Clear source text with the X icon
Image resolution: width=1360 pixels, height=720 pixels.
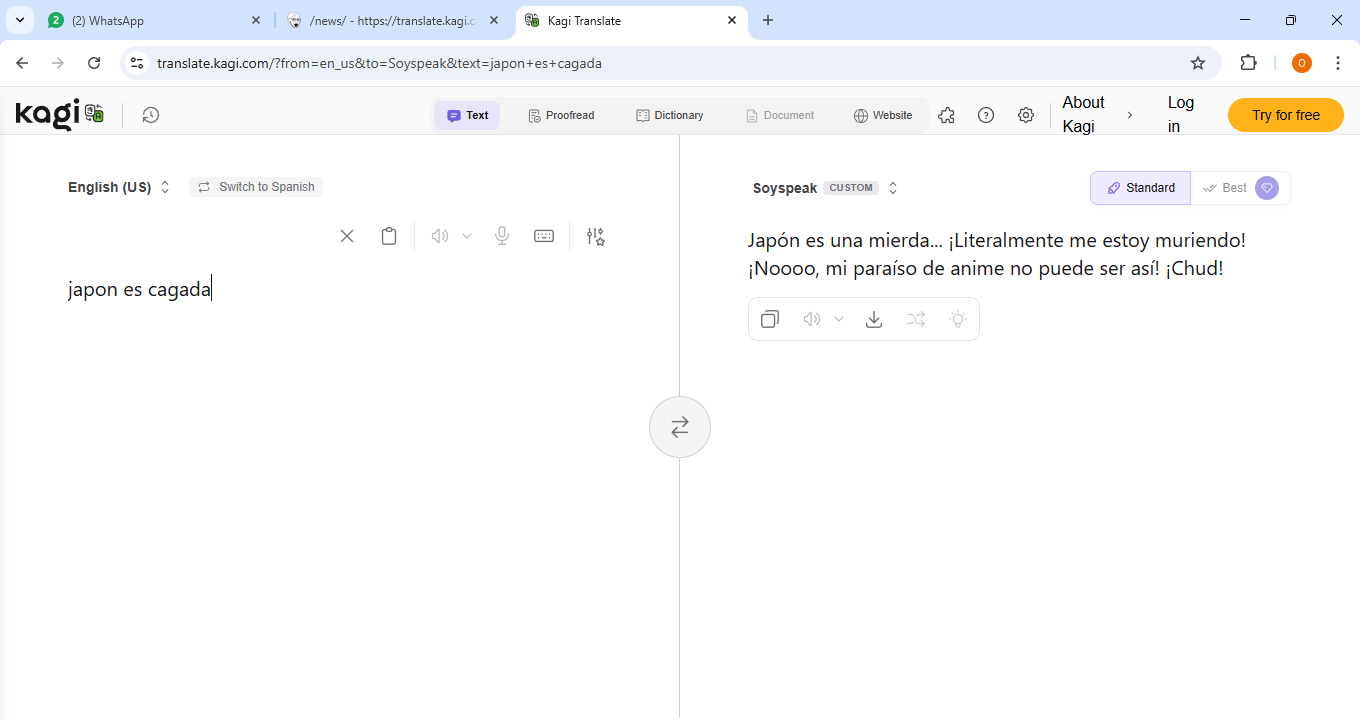[347, 236]
